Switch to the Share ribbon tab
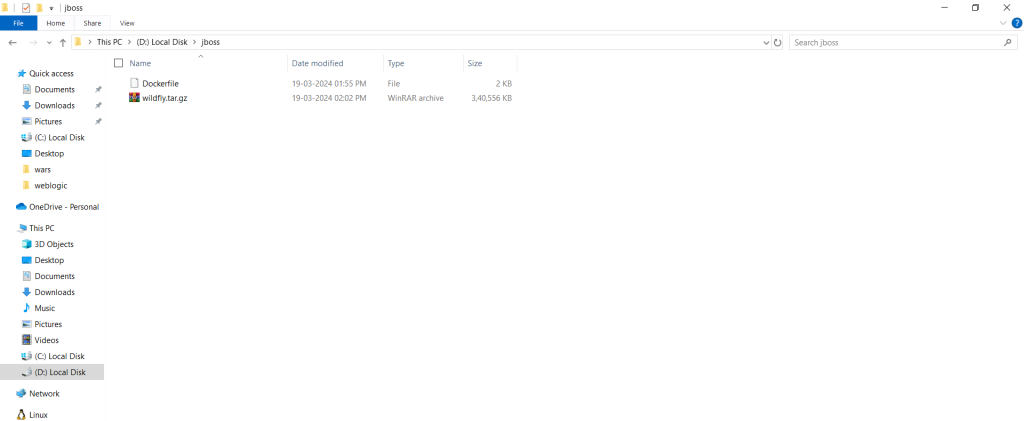This screenshot has height=421, width=1024. coord(92,23)
